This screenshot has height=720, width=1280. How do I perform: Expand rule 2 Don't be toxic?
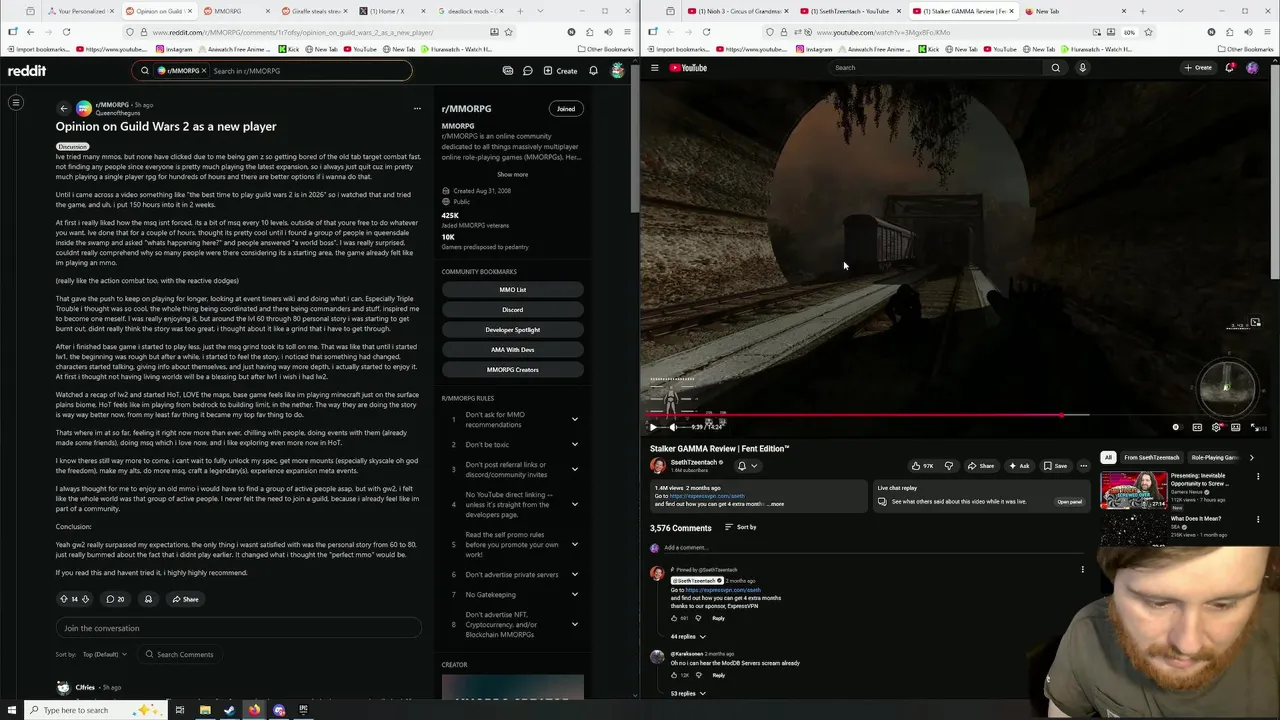click(x=574, y=444)
